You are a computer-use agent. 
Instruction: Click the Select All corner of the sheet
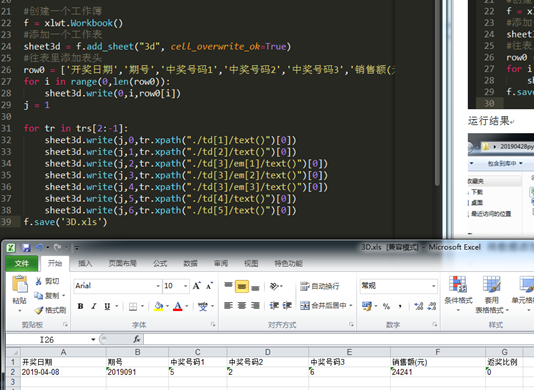[13, 352]
